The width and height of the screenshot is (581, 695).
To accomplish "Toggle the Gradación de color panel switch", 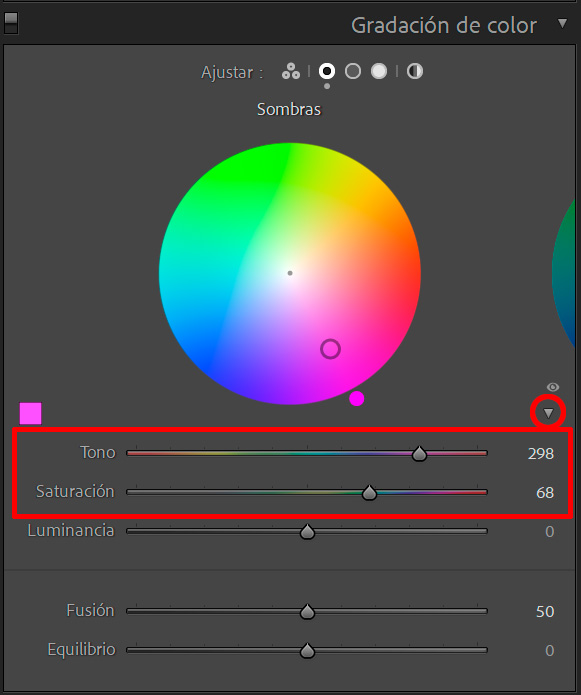I will (11, 23).
